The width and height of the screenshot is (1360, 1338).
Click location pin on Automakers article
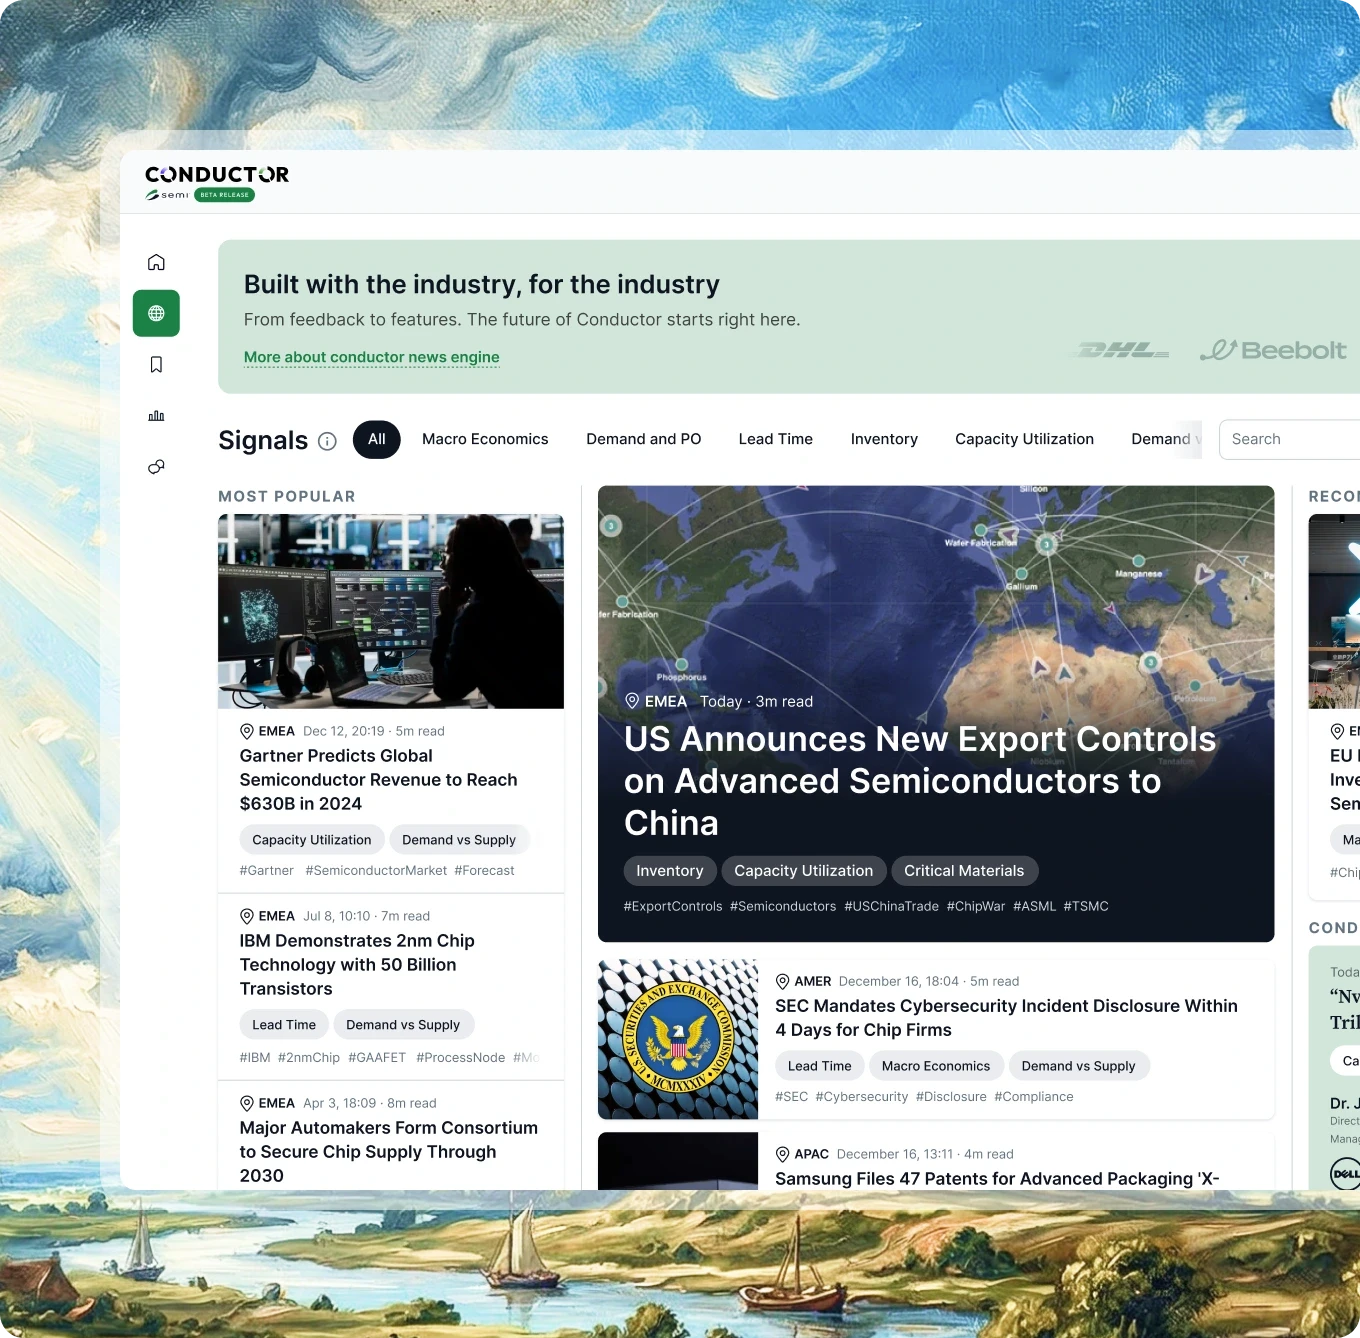pyautogui.click(x=247, y=1103)
